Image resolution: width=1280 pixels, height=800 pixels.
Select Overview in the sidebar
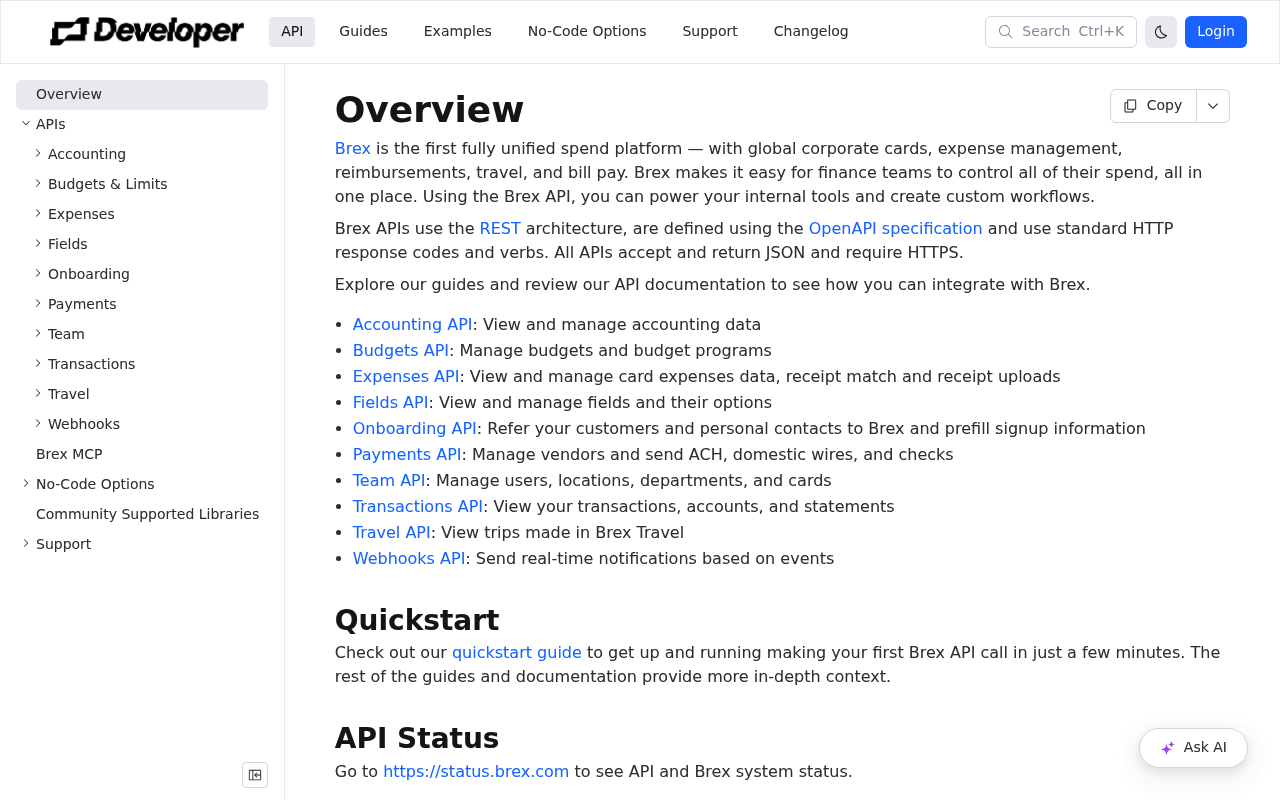(x=142, y=95)
